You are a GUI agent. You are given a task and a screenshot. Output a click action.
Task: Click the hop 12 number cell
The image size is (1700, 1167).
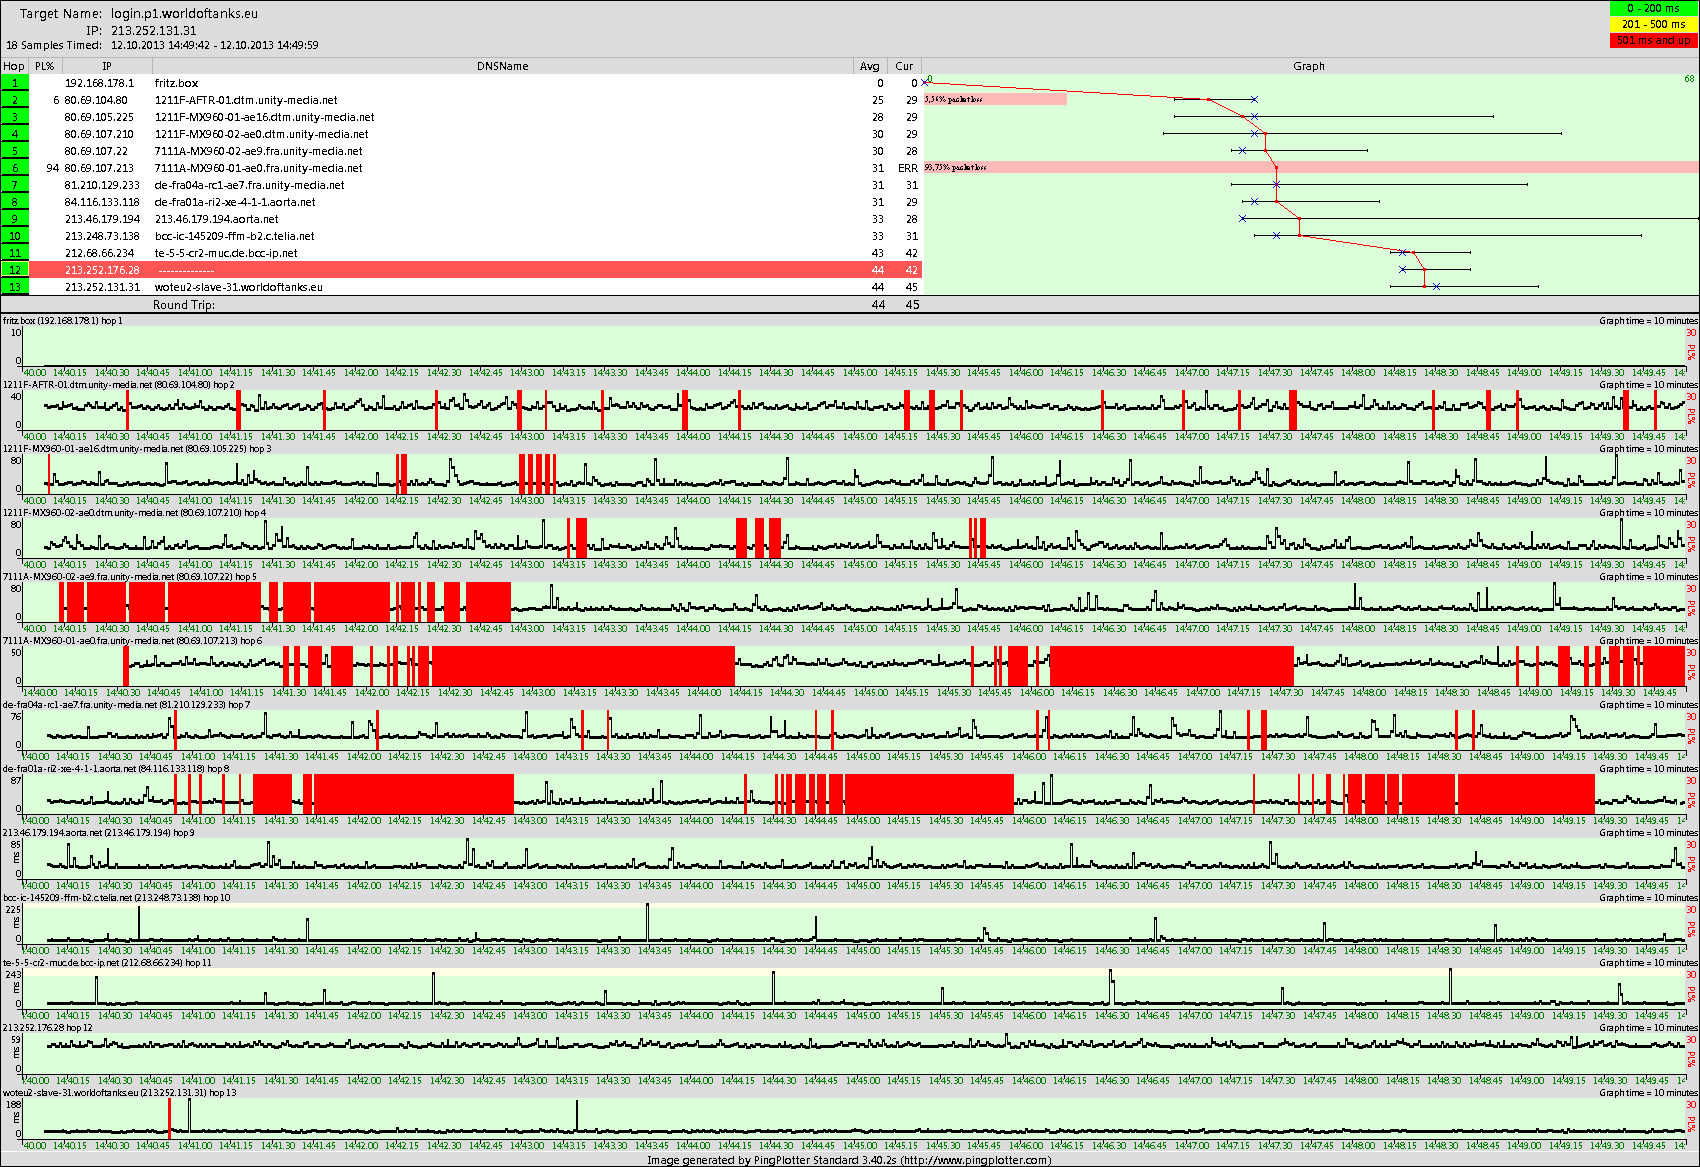click(x=15, y=270)
